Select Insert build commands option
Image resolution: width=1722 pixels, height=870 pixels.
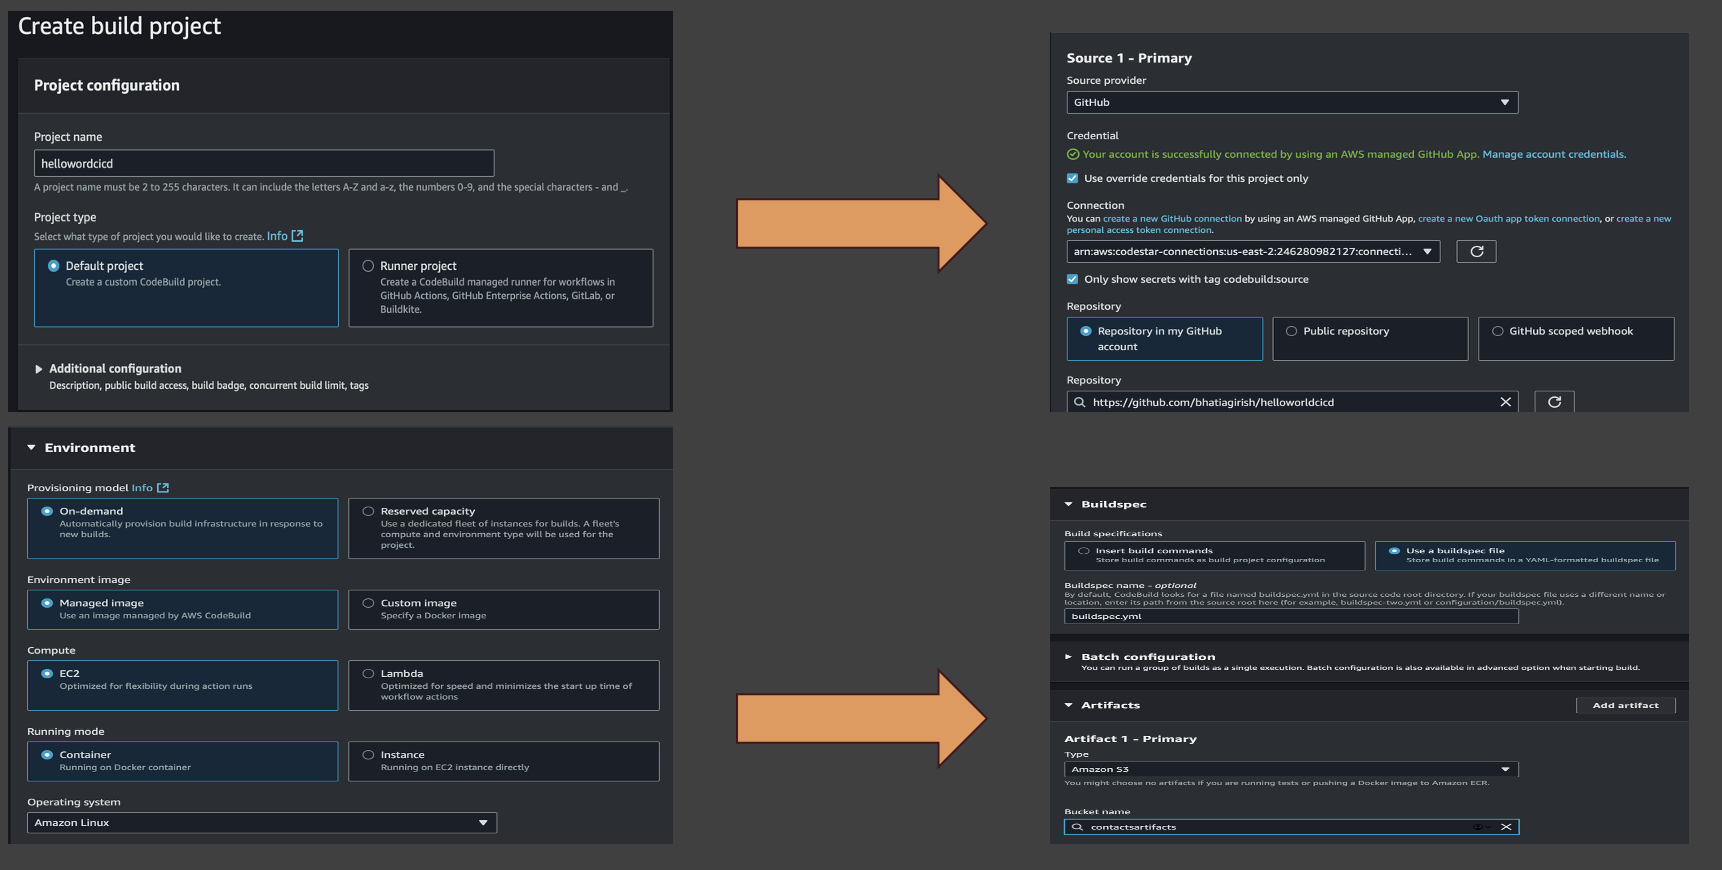coord(1215,555)
